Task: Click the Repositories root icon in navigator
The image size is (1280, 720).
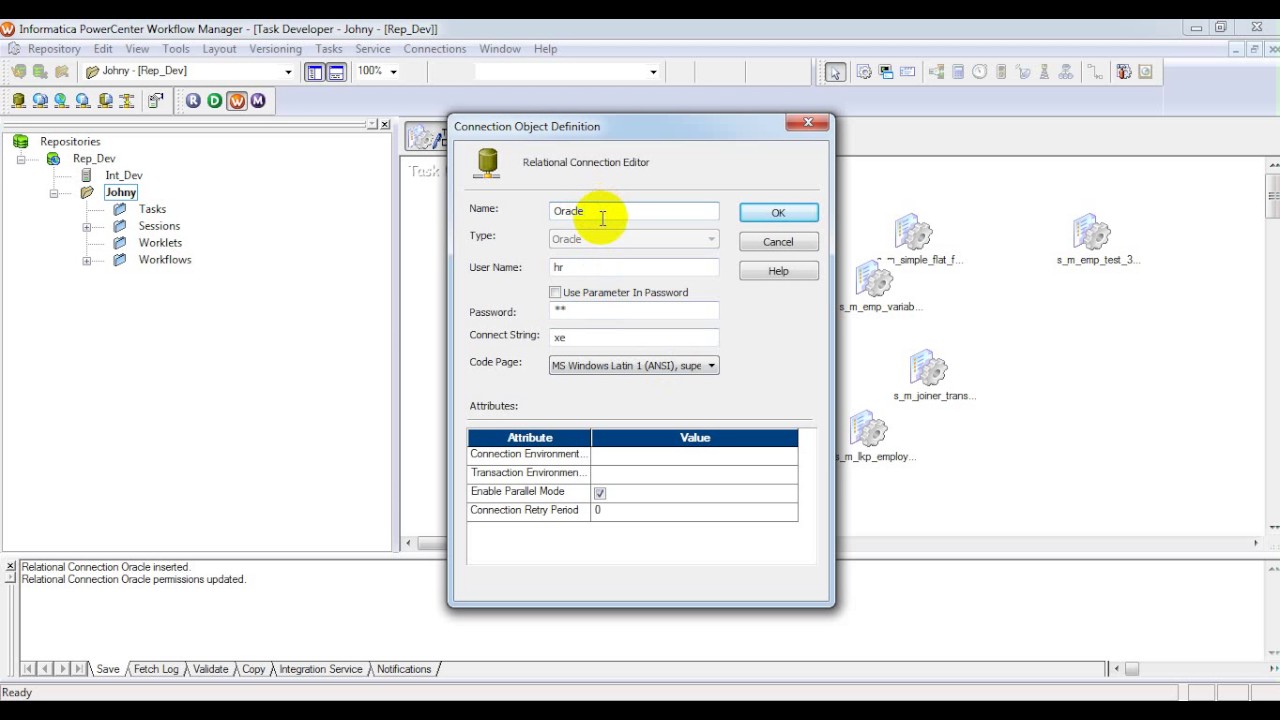Action: point(20,141)
